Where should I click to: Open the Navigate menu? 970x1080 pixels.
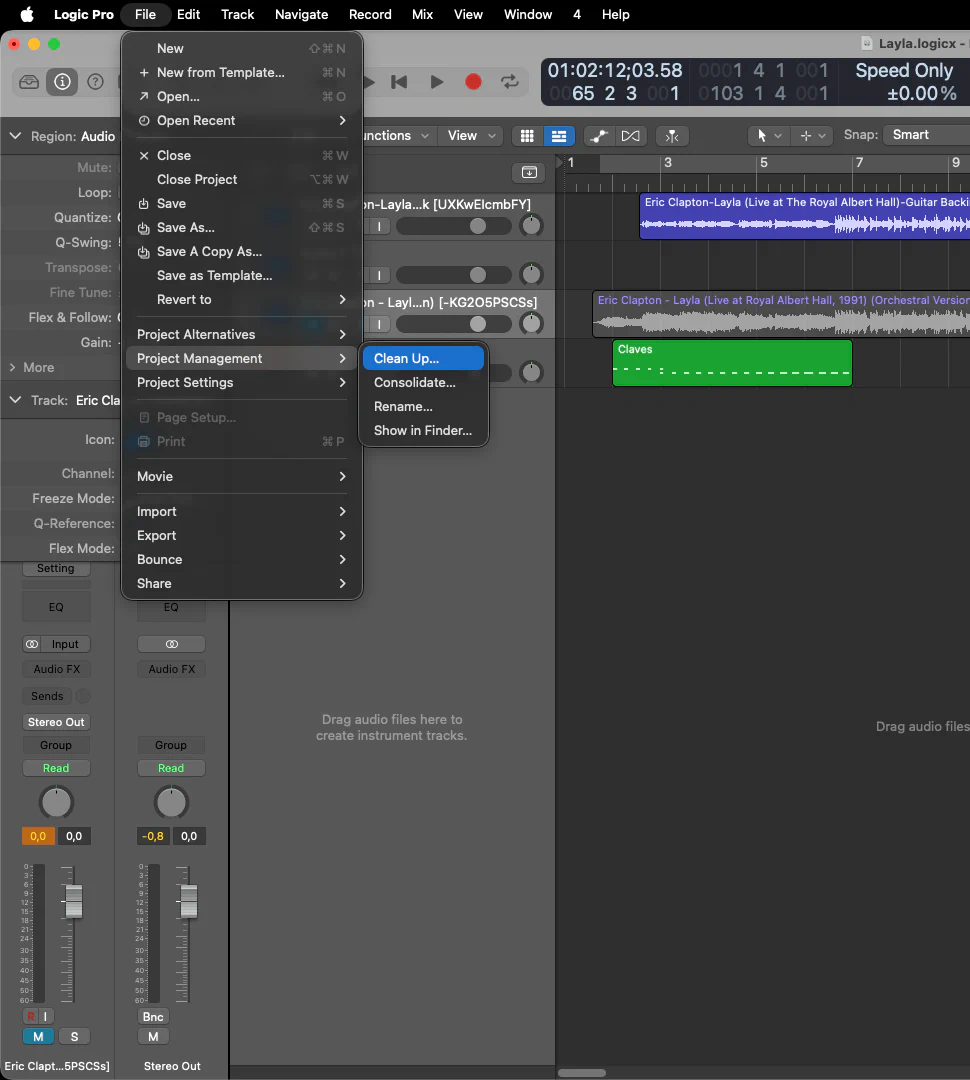click(301, 14)
